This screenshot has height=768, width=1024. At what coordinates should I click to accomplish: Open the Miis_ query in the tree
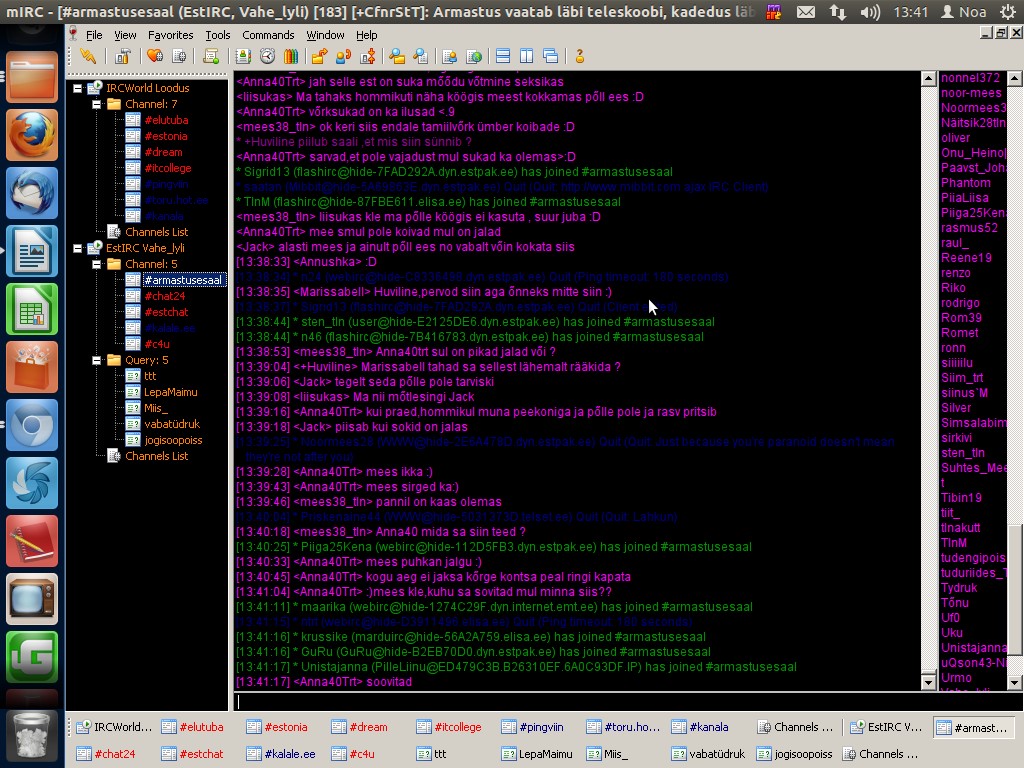coord(156,408)
